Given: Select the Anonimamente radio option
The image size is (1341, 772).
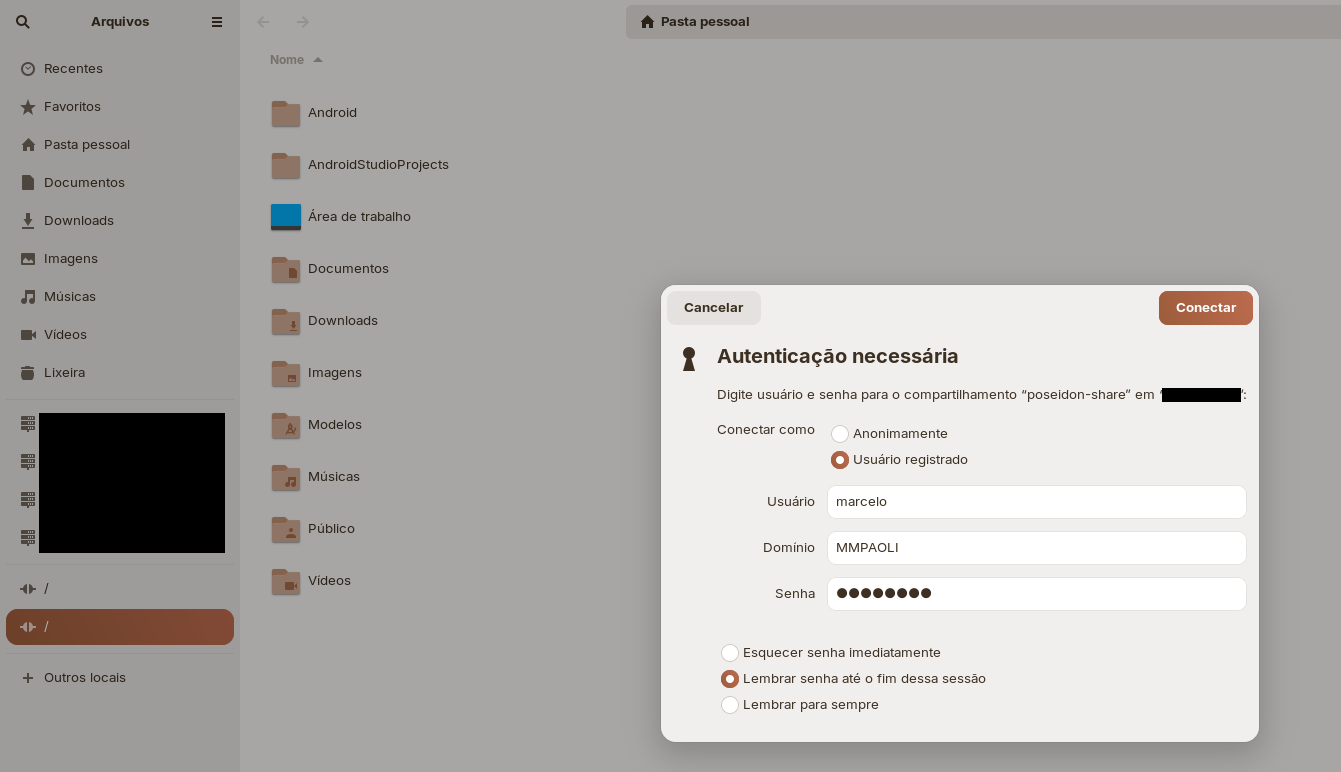Looking at the screenshot, I should (840, 434).
